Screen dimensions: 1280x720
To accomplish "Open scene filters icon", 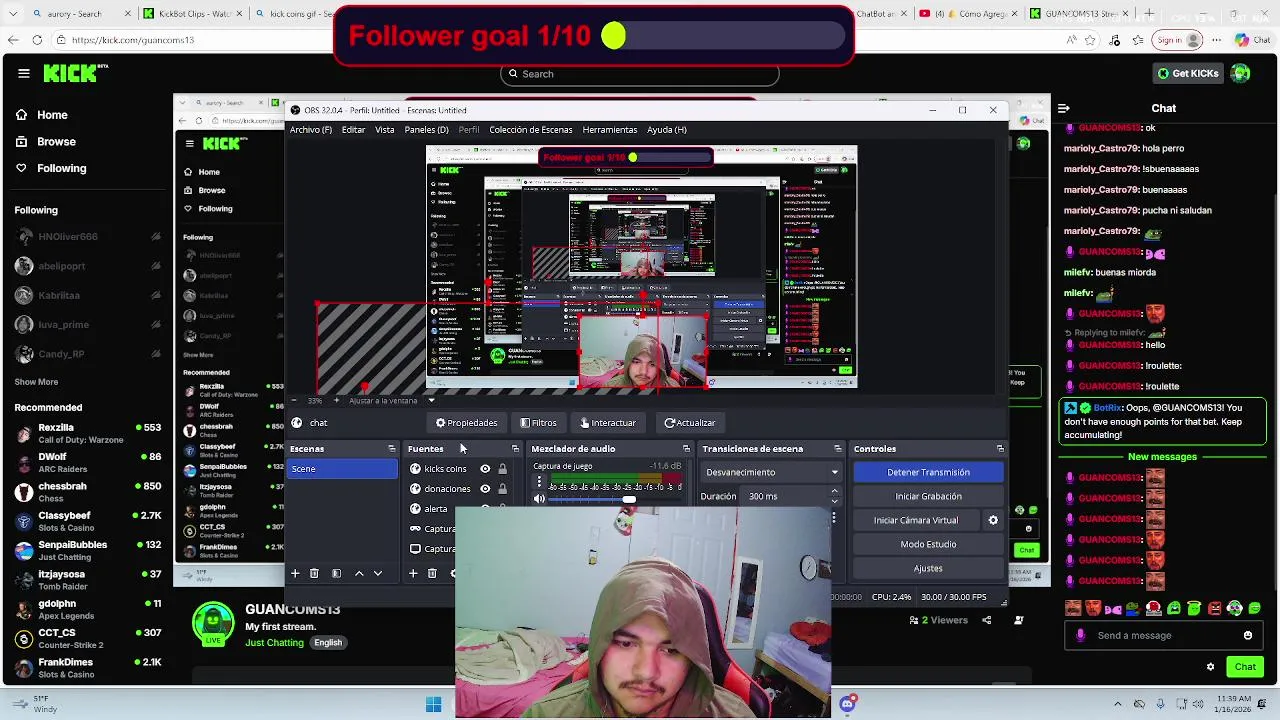I will (x=336, y=574).
